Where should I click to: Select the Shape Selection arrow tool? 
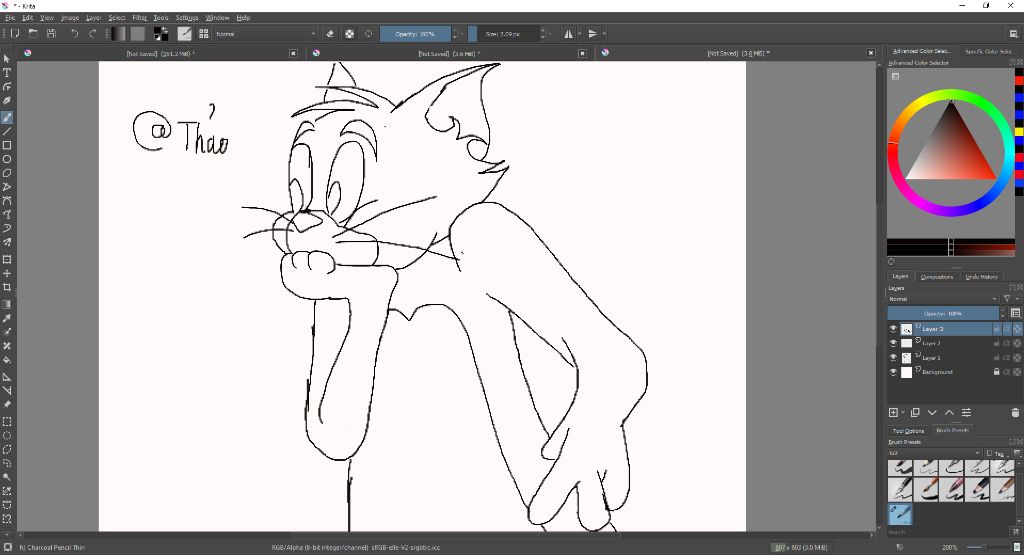[x=7, y=59]
